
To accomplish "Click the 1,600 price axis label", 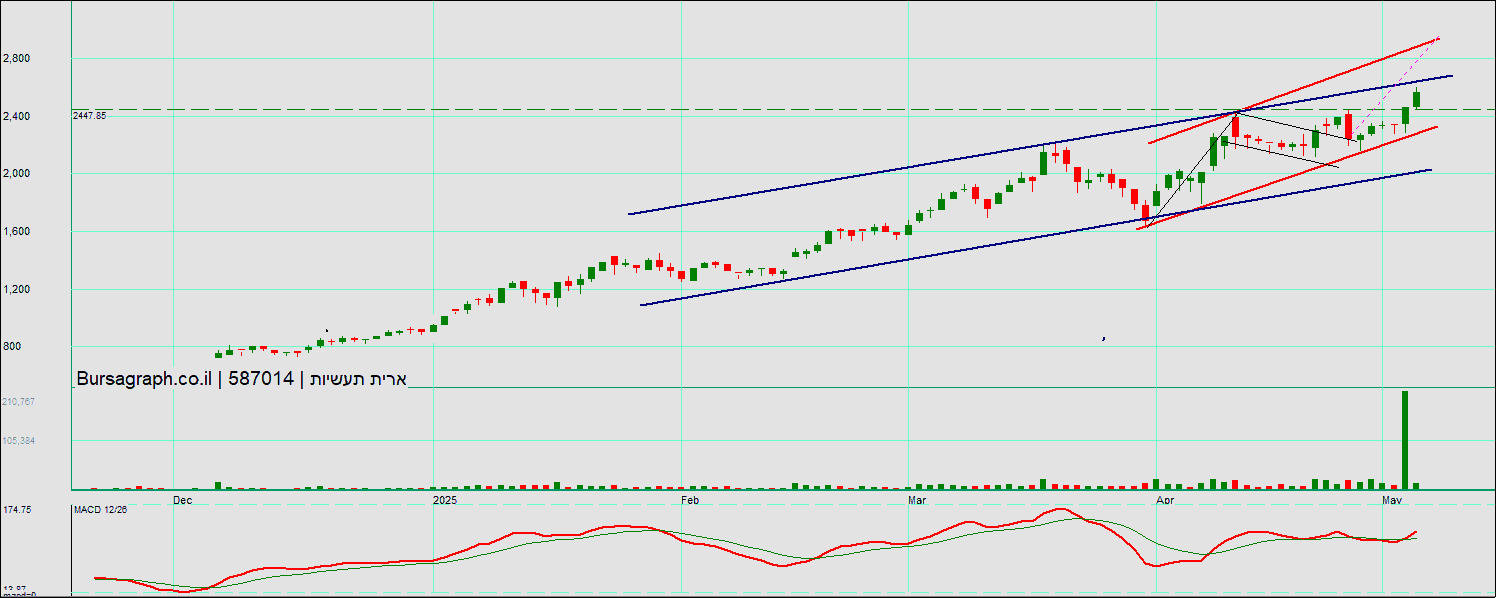I will pos(17,232).
